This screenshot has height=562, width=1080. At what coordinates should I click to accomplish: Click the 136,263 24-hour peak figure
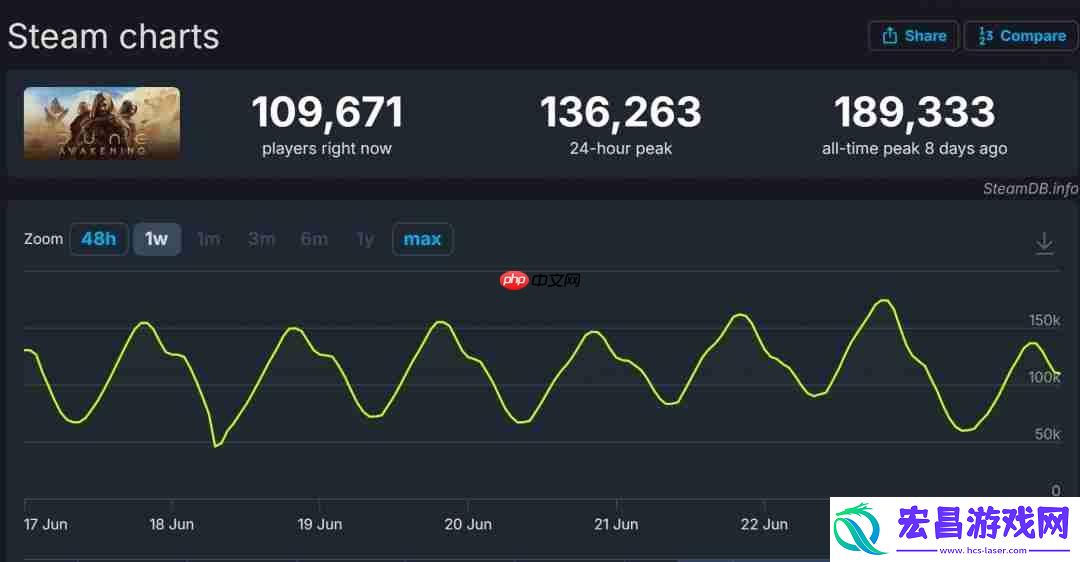point(621,112)
